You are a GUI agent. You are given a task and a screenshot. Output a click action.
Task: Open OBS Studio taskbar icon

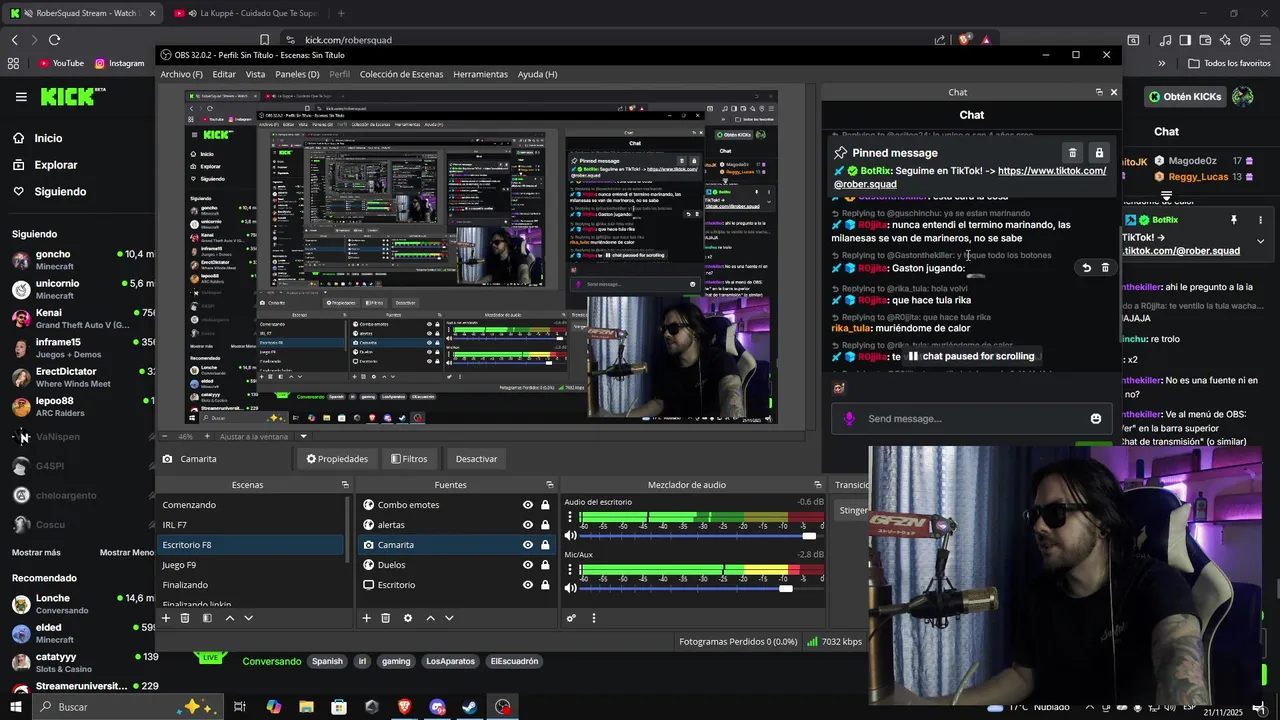(x=503, y=707)
